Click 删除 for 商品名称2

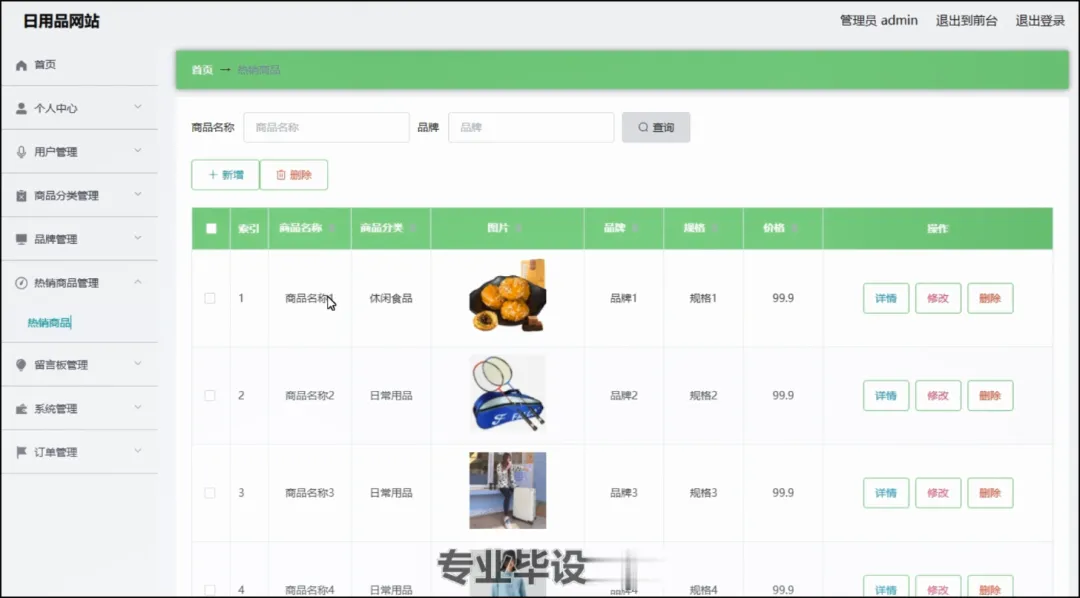[x=990, y=395]
